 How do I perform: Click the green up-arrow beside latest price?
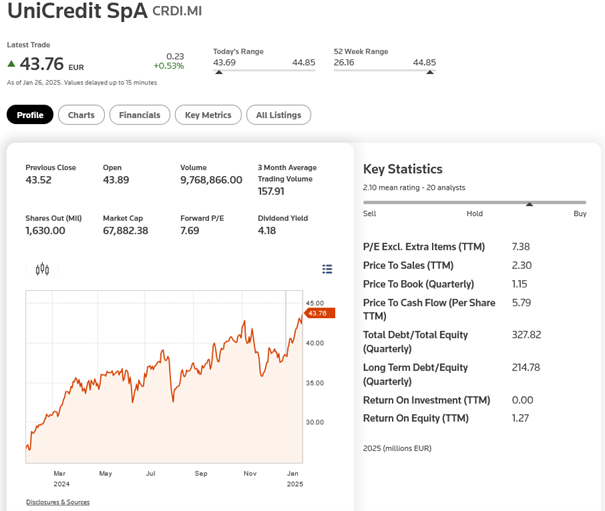coord(12,64)
